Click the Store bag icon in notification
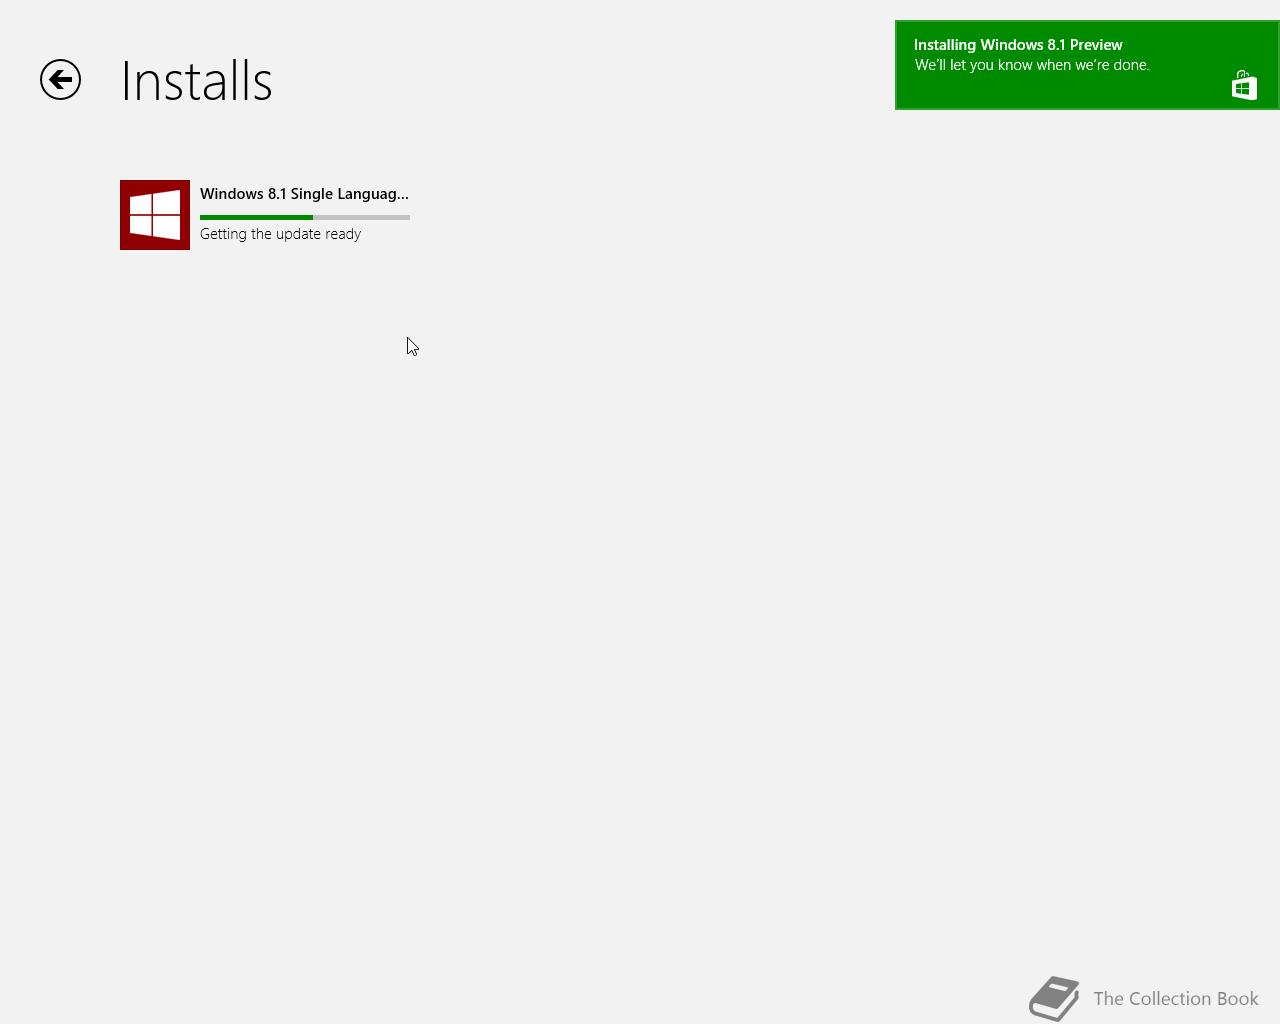The image size is (1280, 1024). pos(1244,85)
